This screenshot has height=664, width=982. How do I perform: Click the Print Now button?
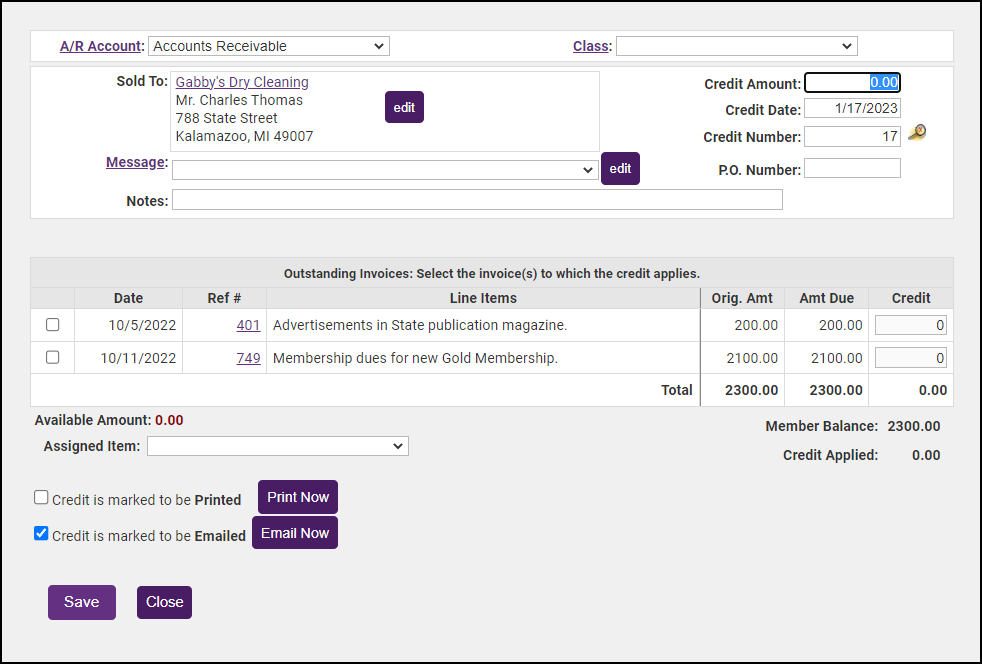(298, 497)
